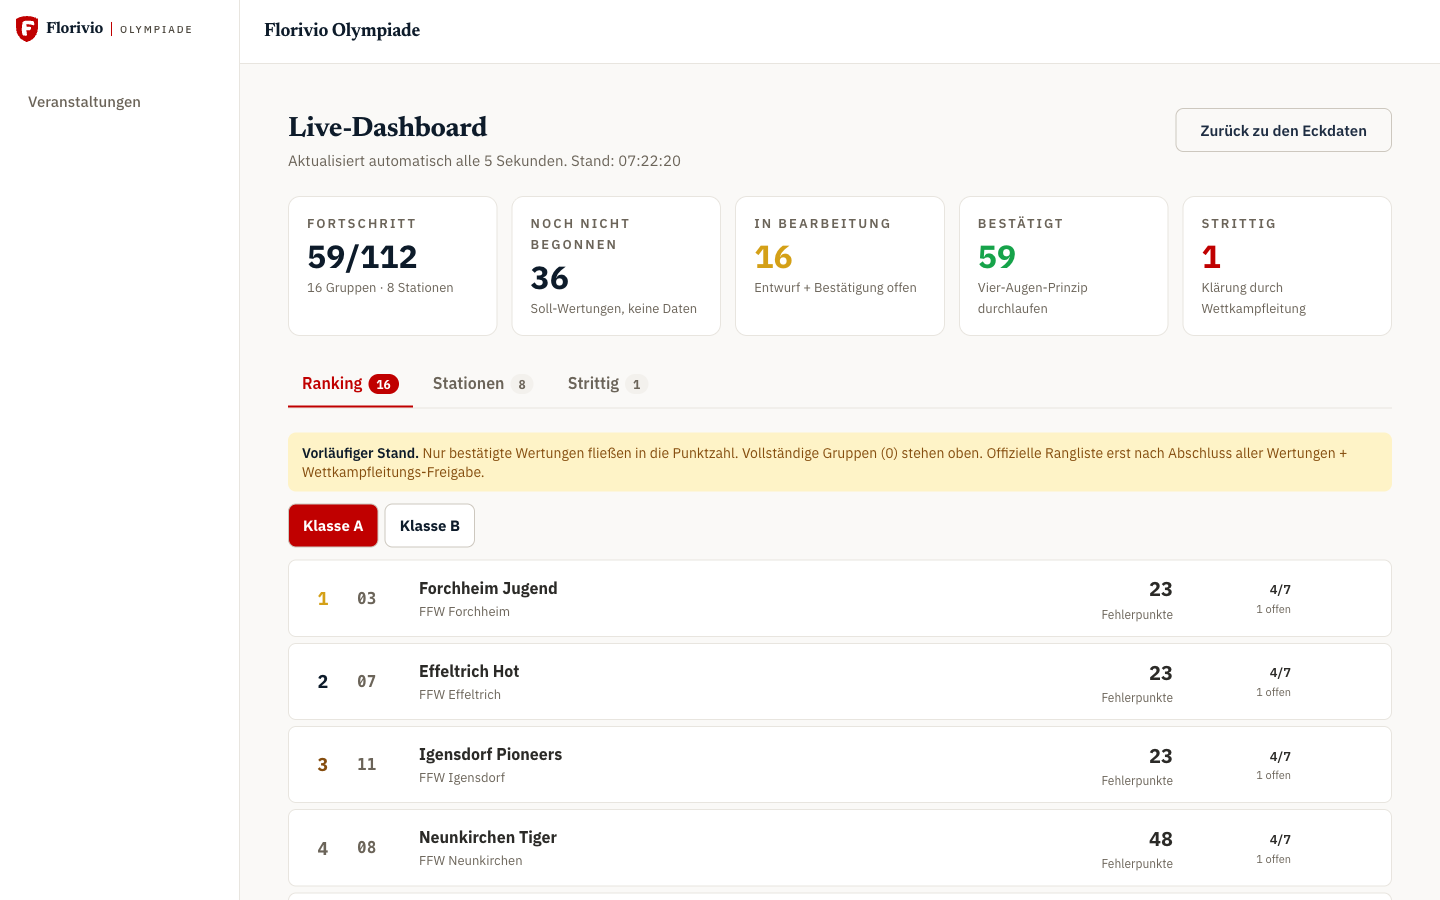Click FFW Igensdorf subtitle text
Image resolution: width=1440 pixels, height=900 pixels.
coord(462,778)
